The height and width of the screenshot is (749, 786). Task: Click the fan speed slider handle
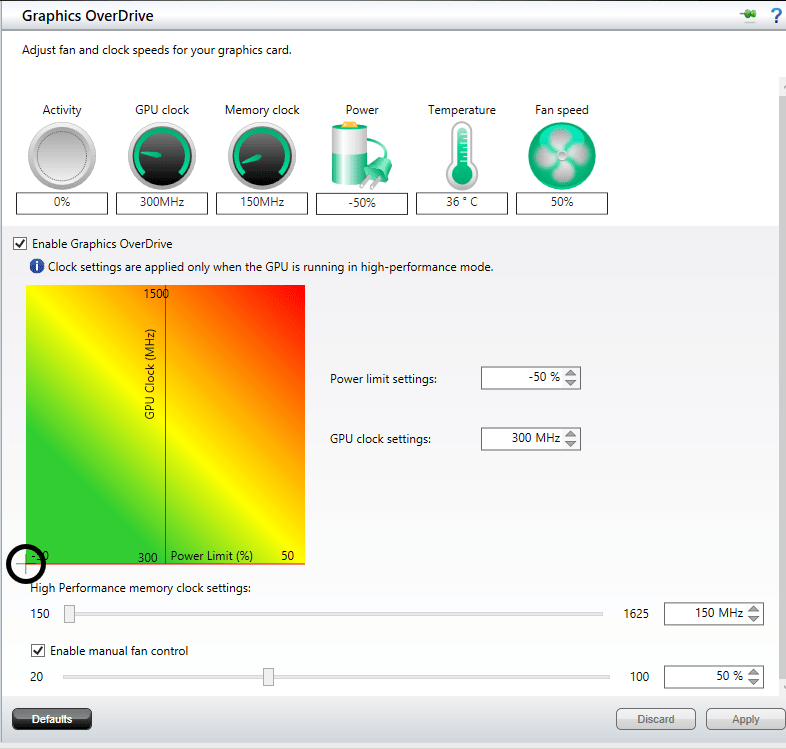pyautogui.click(x=269, y=677)
